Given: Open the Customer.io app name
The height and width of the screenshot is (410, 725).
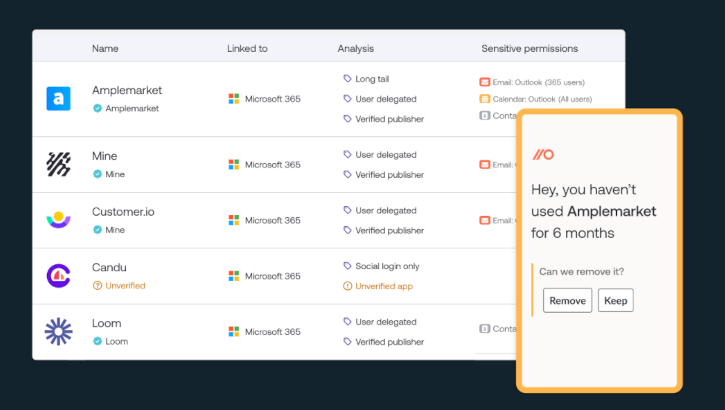Looking at the screenshot, I should [x=123, y=212].
